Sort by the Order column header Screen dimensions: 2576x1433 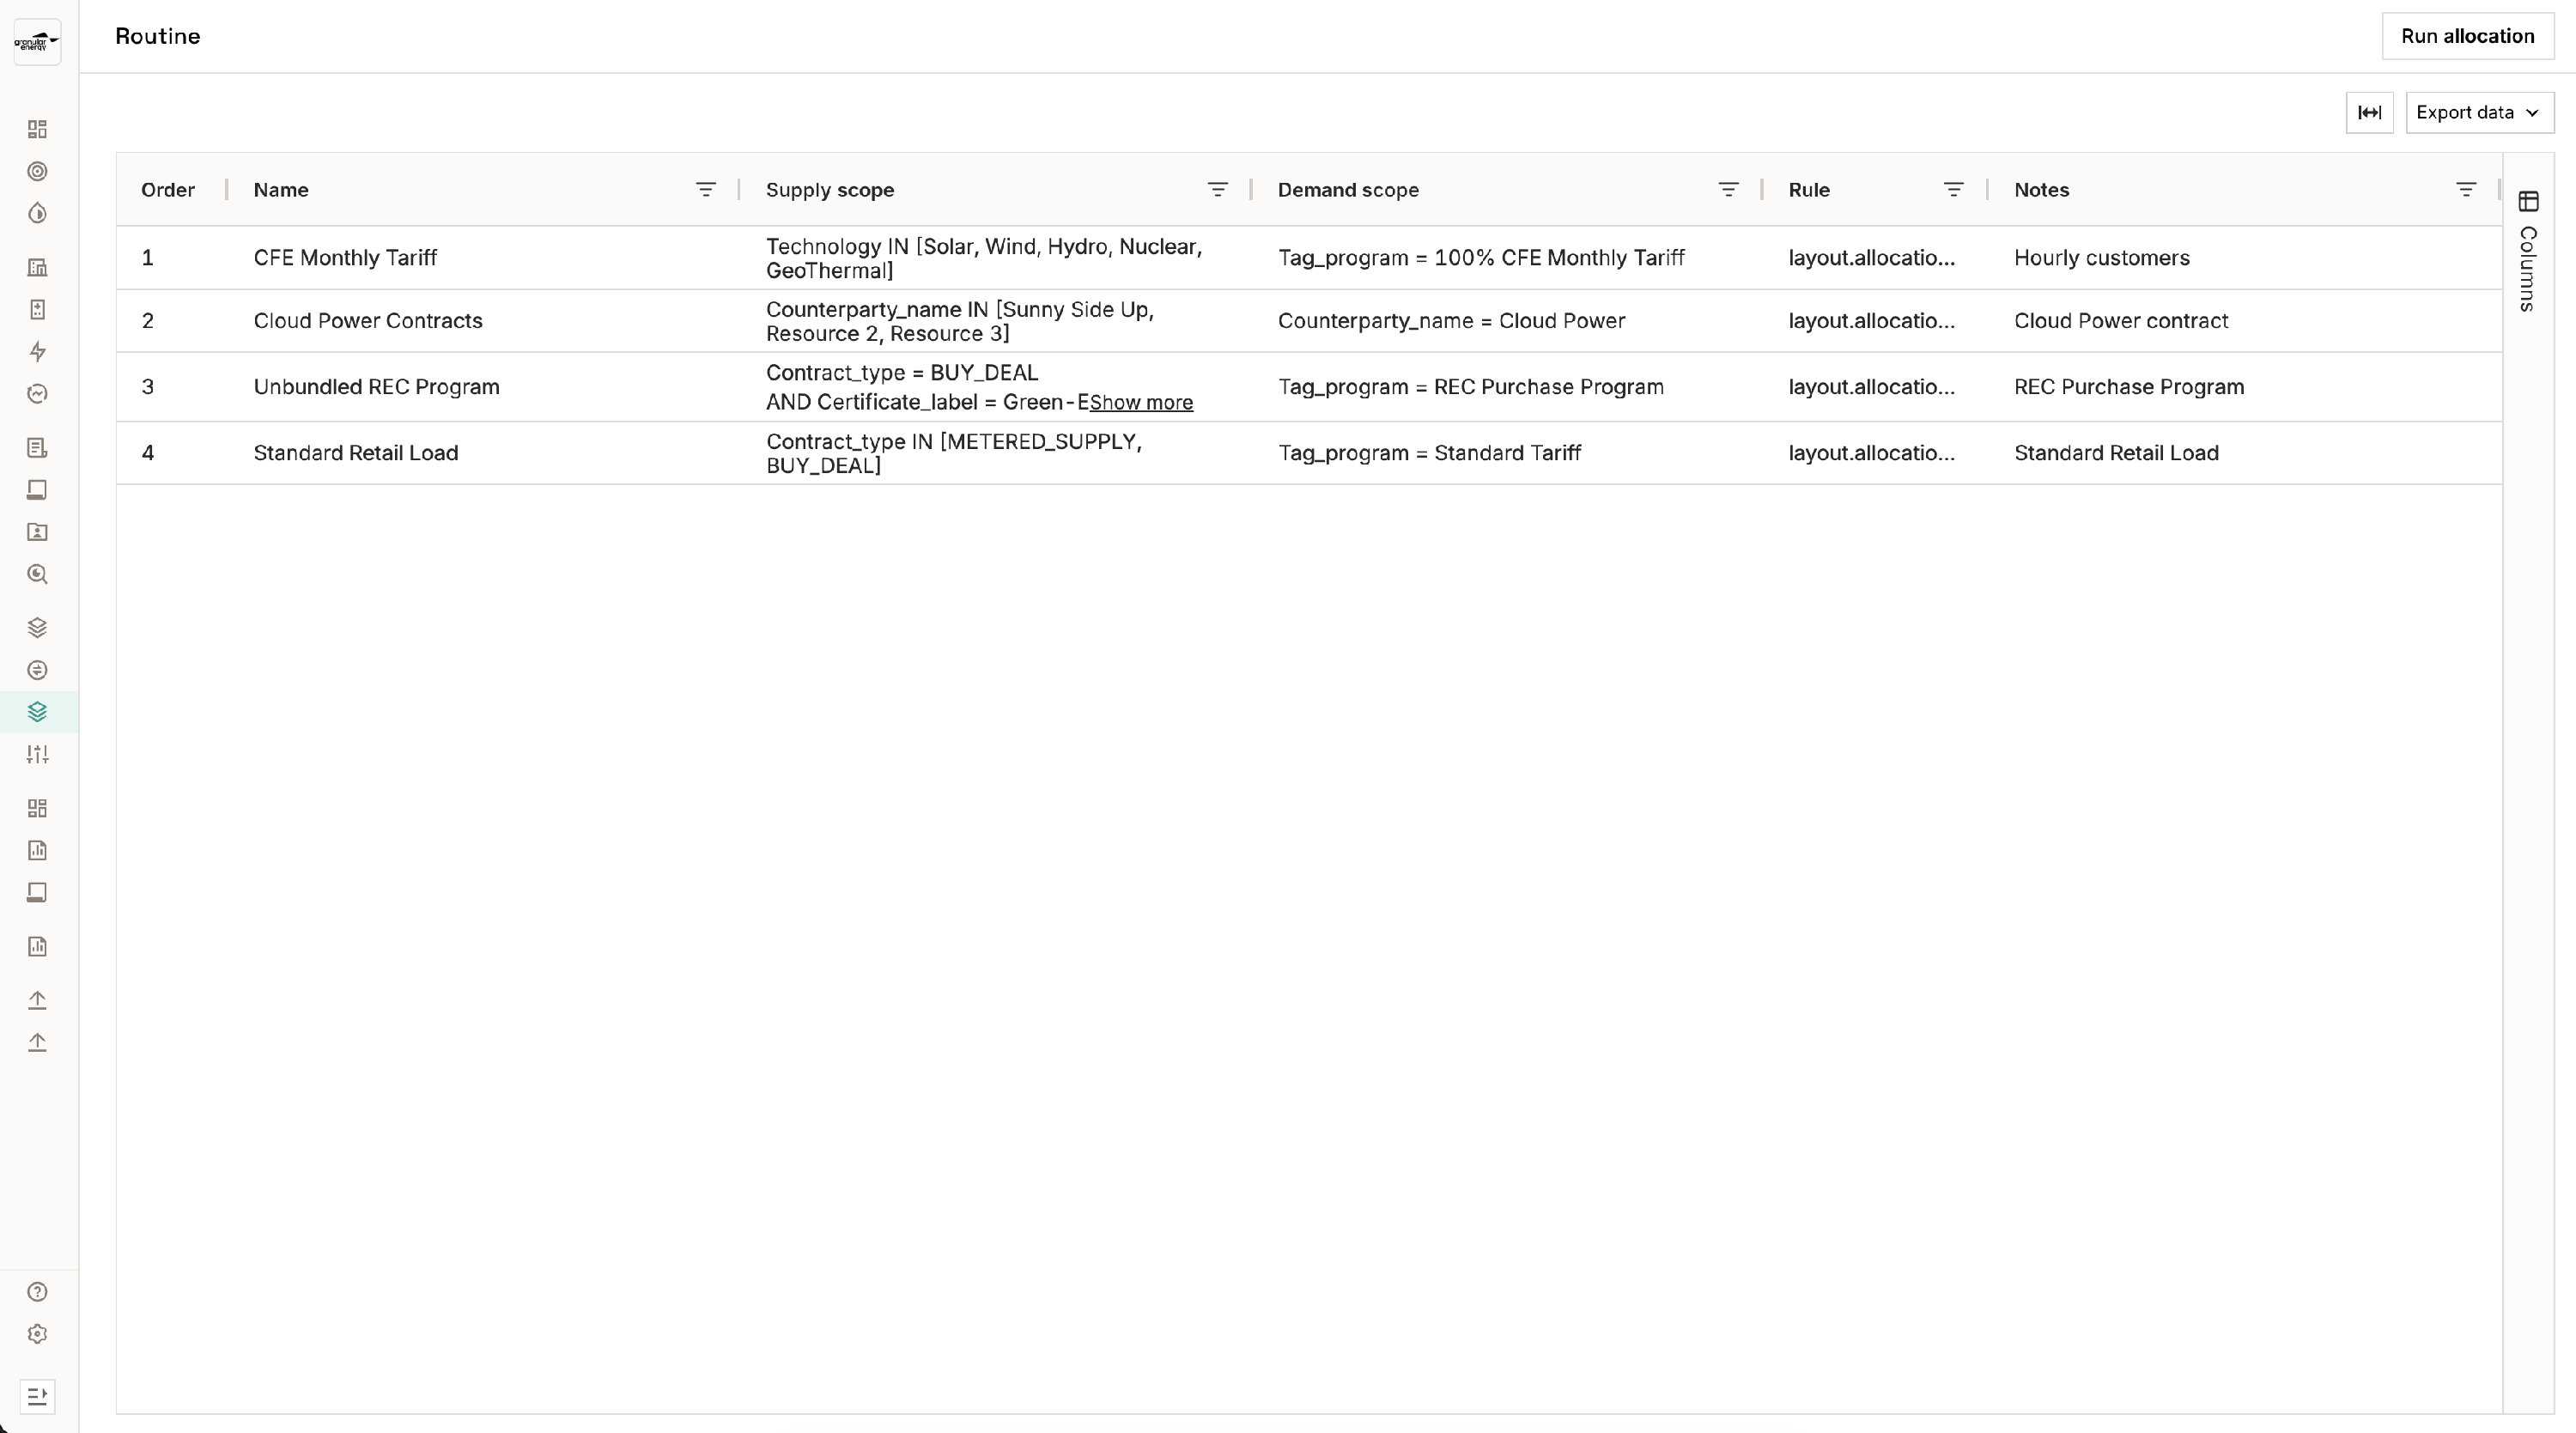click(x=168, y=190)
